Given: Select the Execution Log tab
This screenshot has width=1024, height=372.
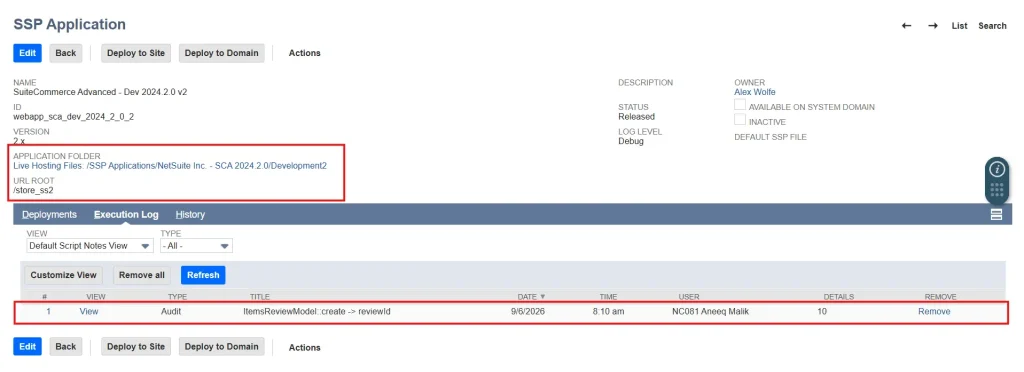Looking at the screenshot, I should pos(126,215).
